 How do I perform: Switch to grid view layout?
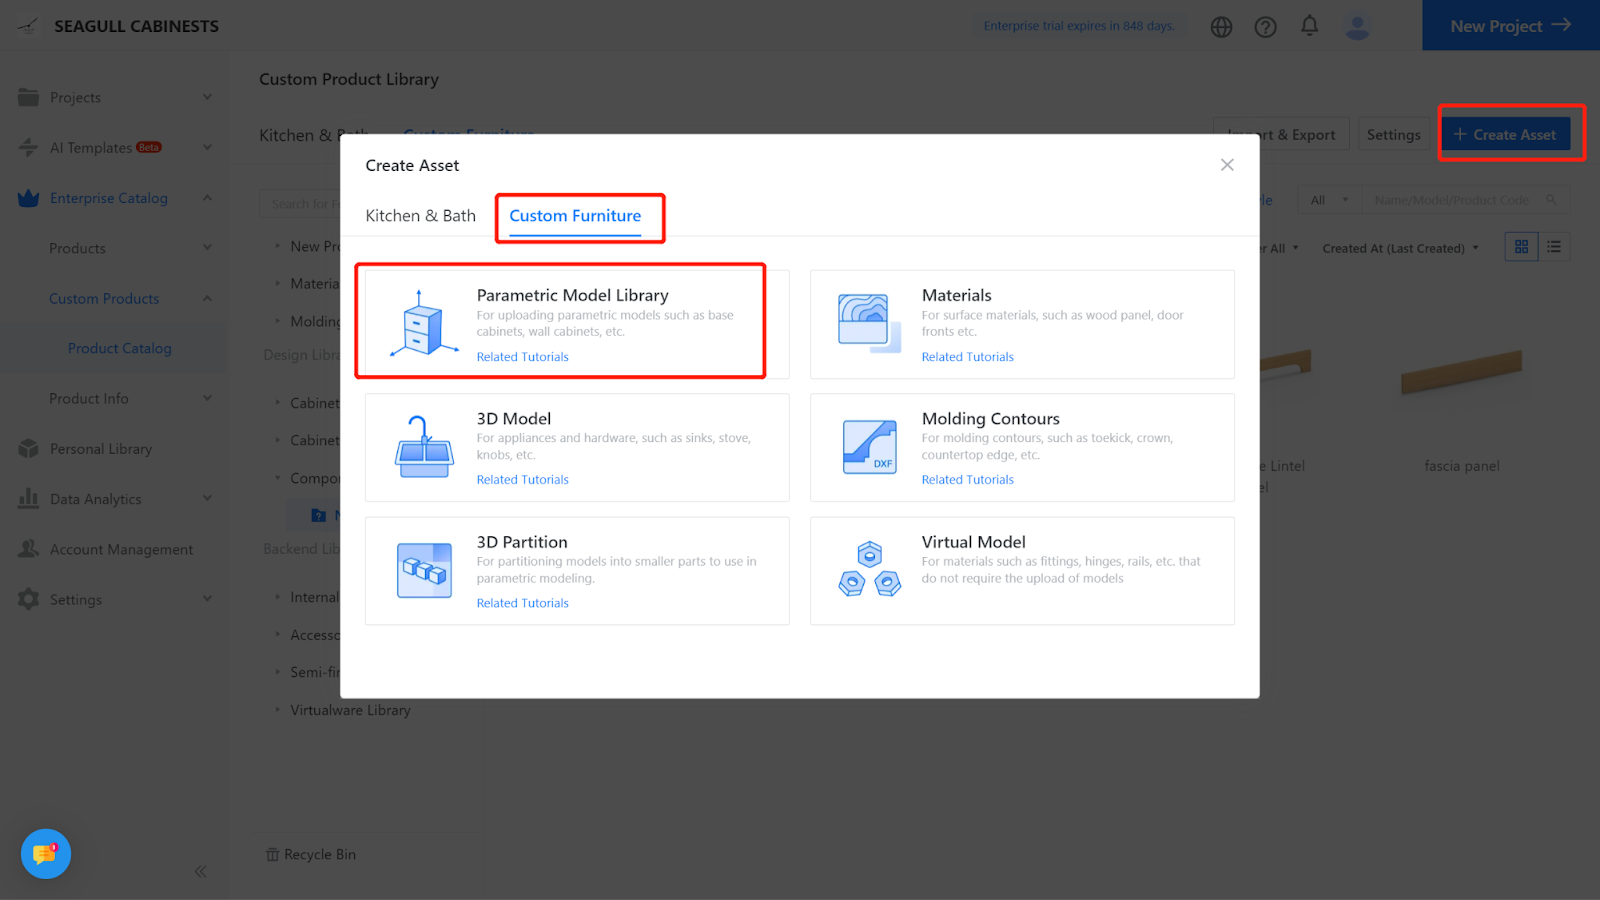point(1521,247)
